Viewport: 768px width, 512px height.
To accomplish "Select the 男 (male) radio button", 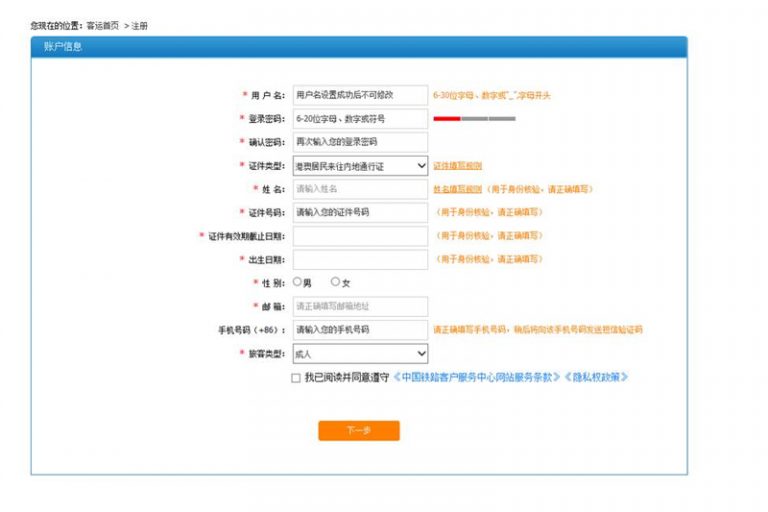I will [297, 282].
